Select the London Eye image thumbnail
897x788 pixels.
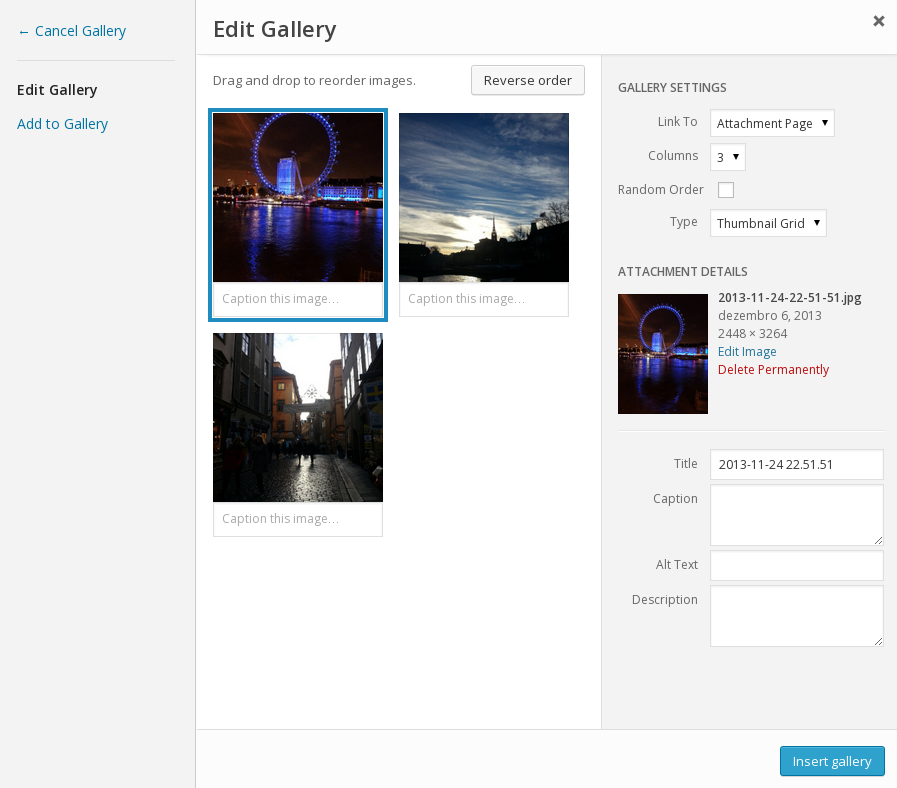click(x=297, y=197)
